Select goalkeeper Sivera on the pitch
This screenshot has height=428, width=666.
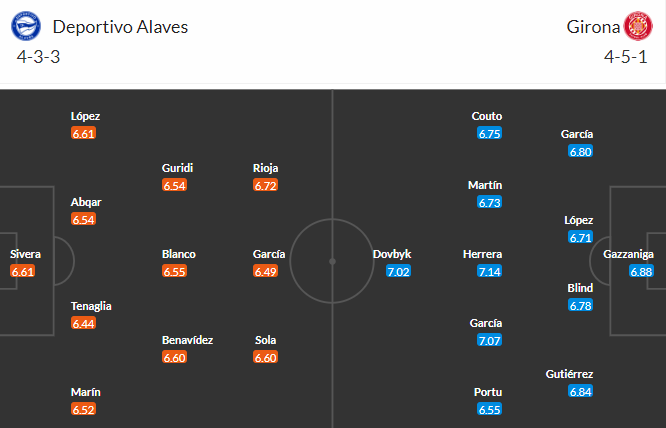pyautogui.click(x=25, y=254)
